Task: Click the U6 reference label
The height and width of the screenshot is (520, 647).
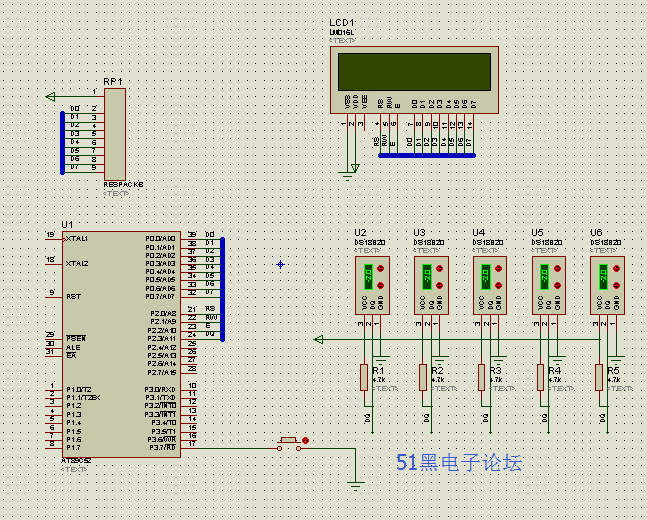Action: point(596,232)
